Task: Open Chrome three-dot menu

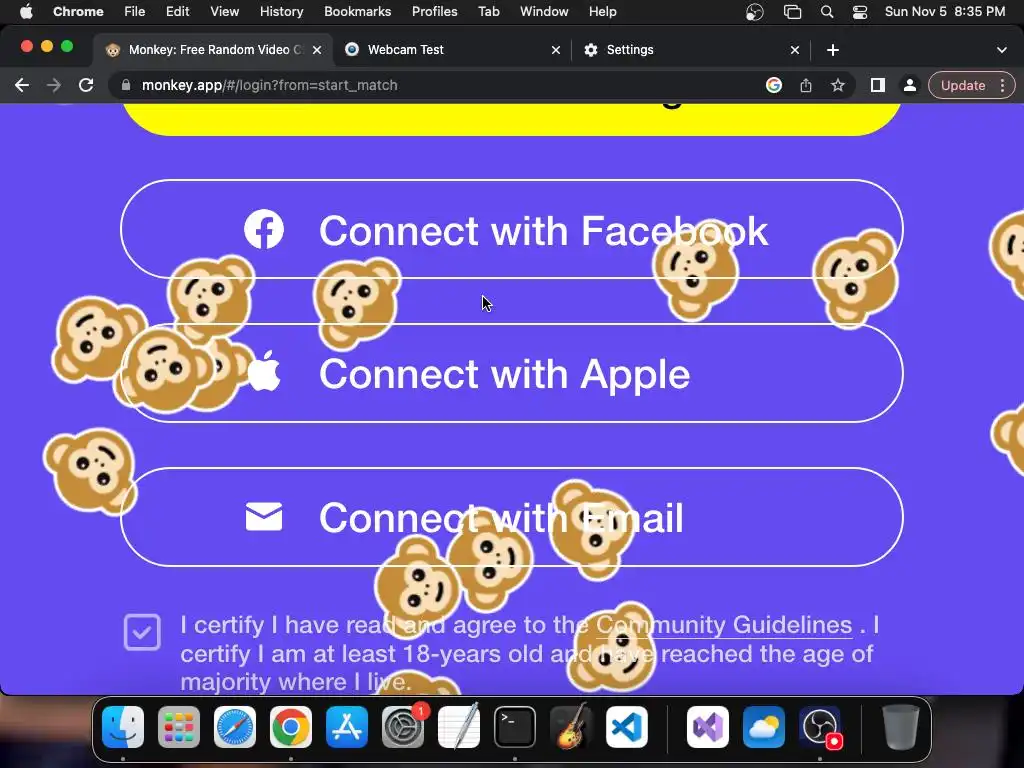Action: tap(1002, 86)
